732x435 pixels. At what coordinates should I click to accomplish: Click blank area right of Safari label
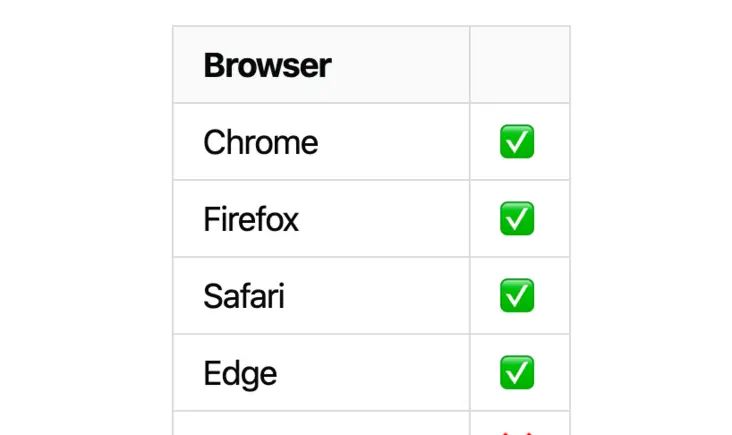(x=380, y=296)
